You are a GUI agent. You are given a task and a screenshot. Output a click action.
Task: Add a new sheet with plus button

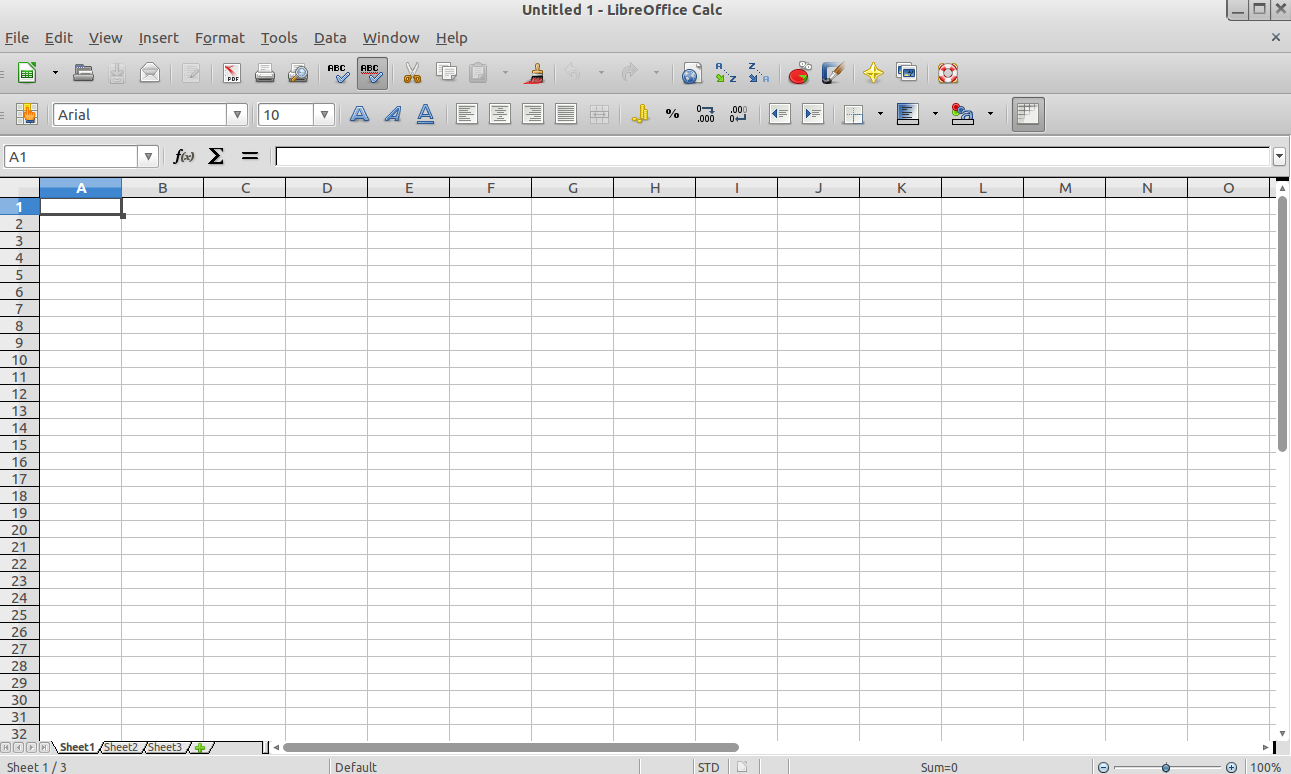[x=200, y=747]
